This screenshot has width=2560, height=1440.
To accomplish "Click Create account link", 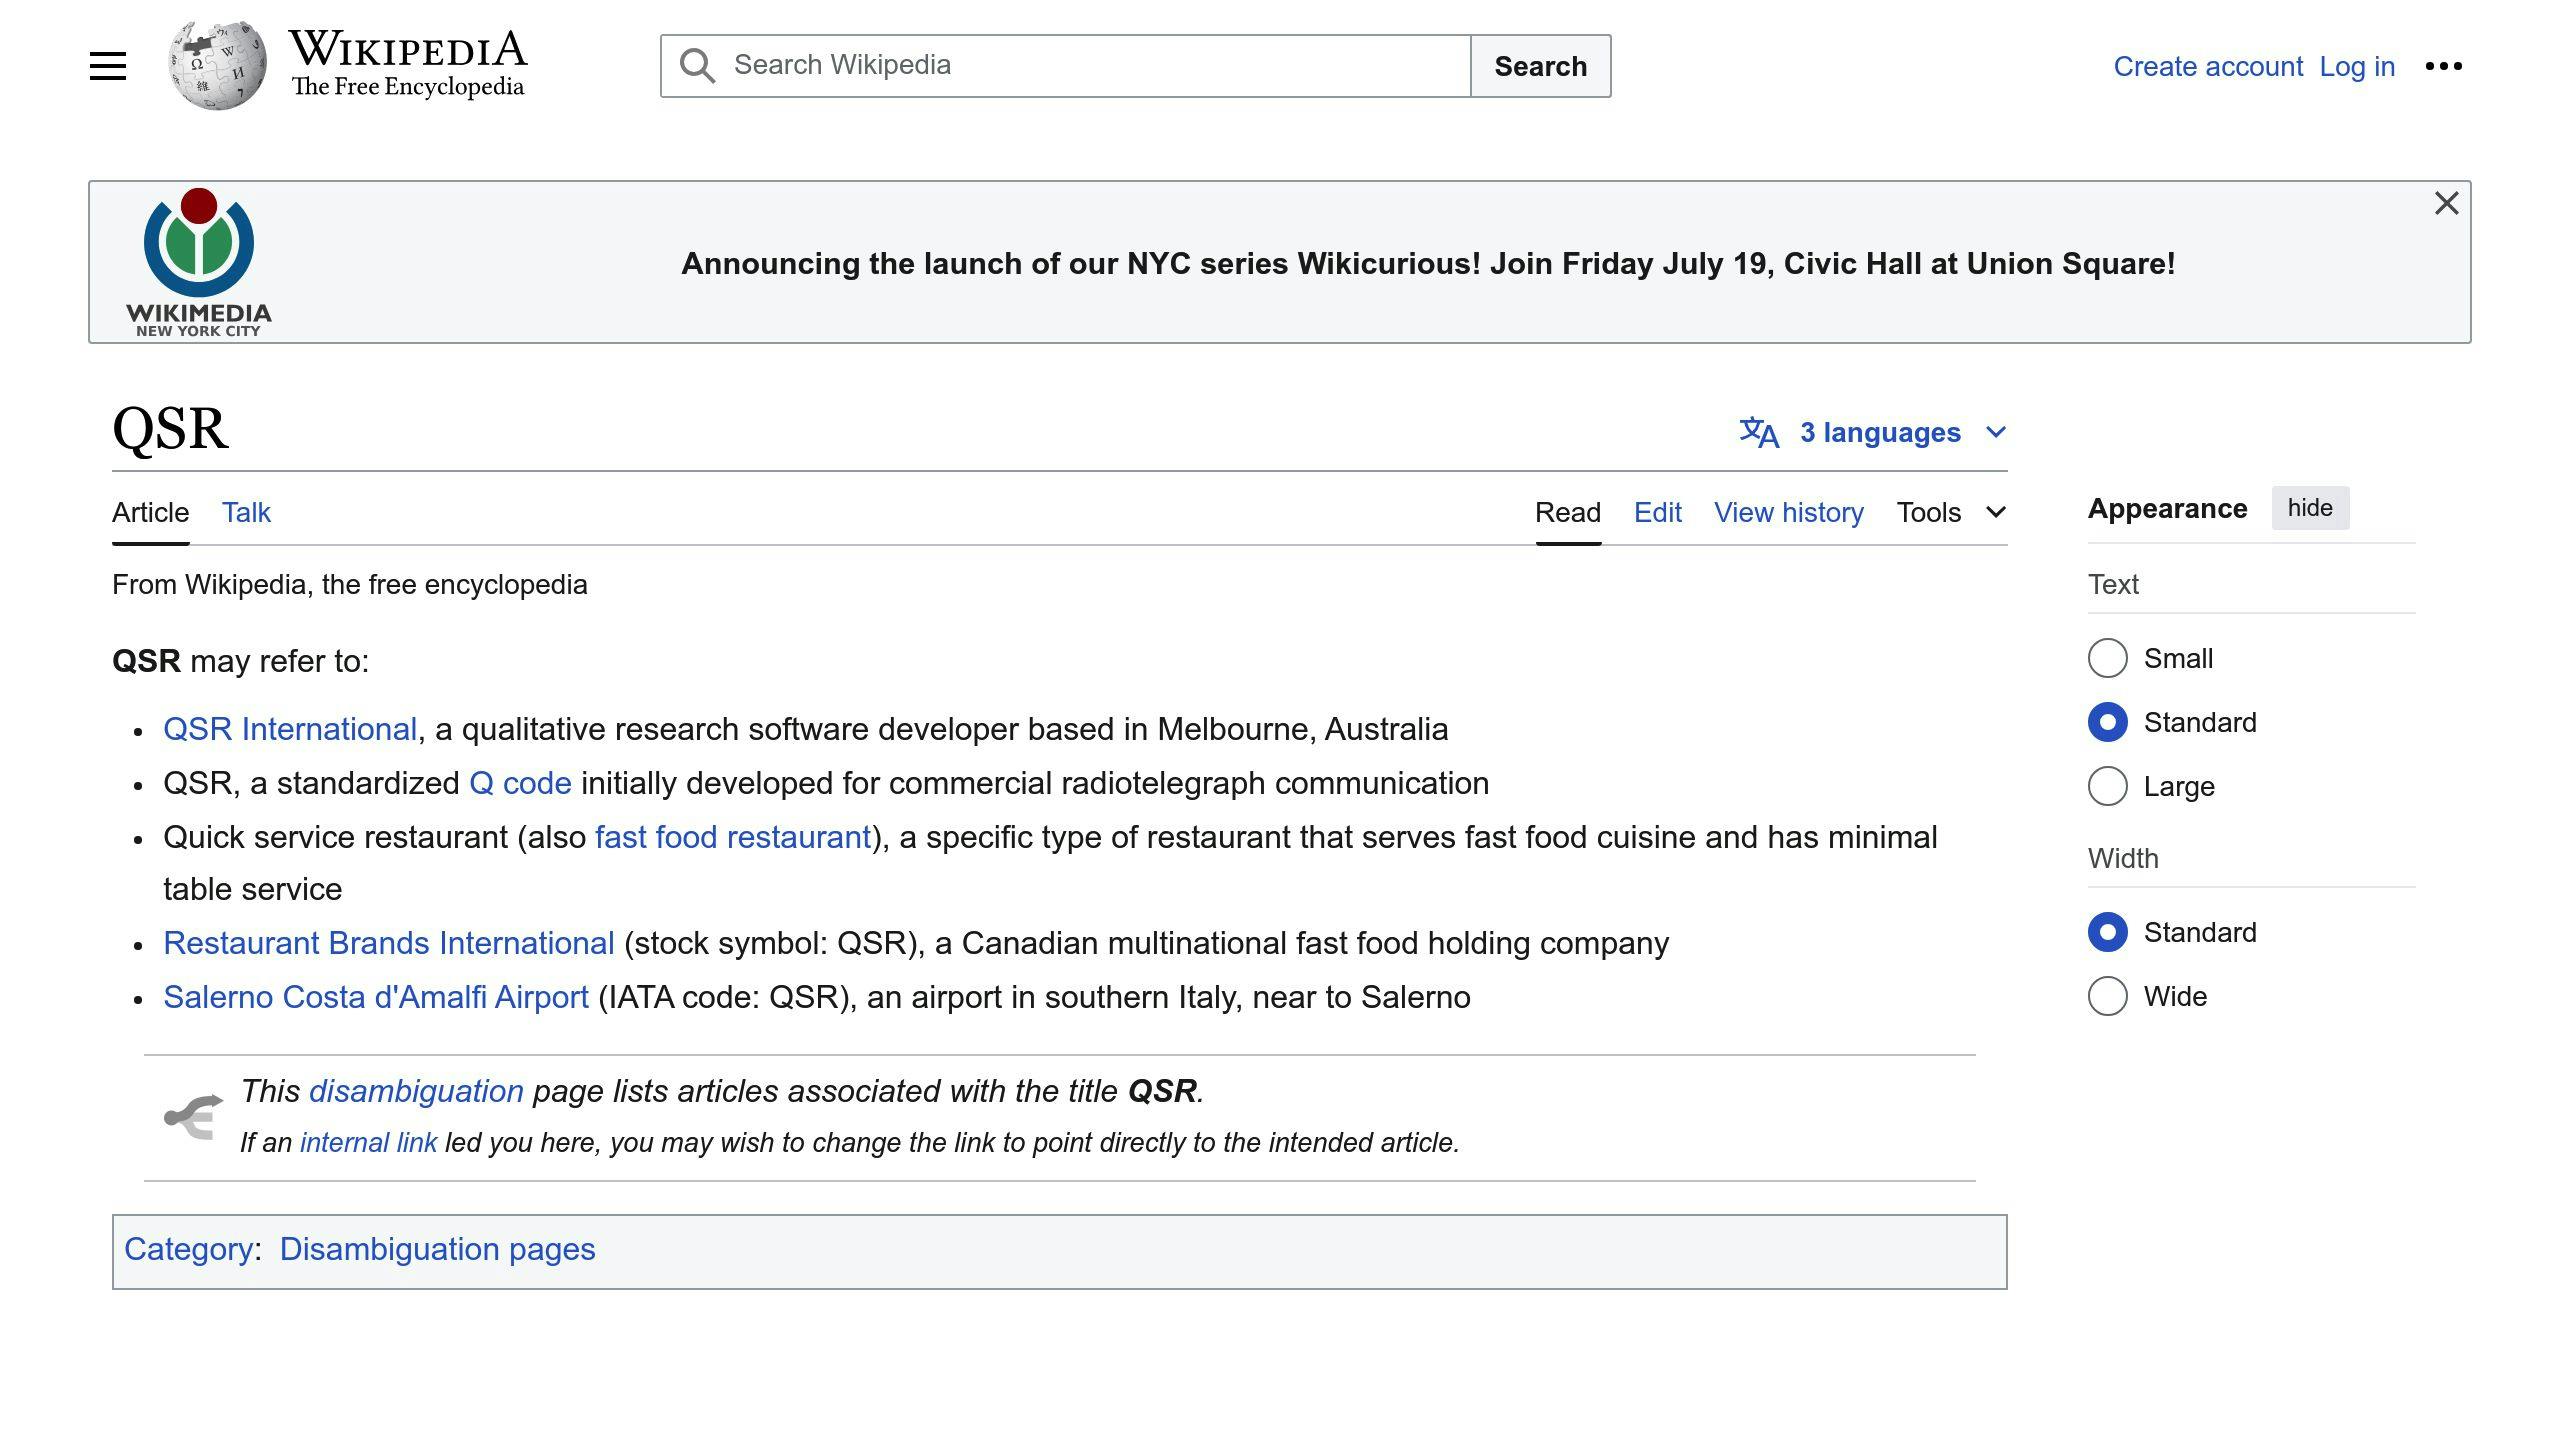I will click(2208, 66).
